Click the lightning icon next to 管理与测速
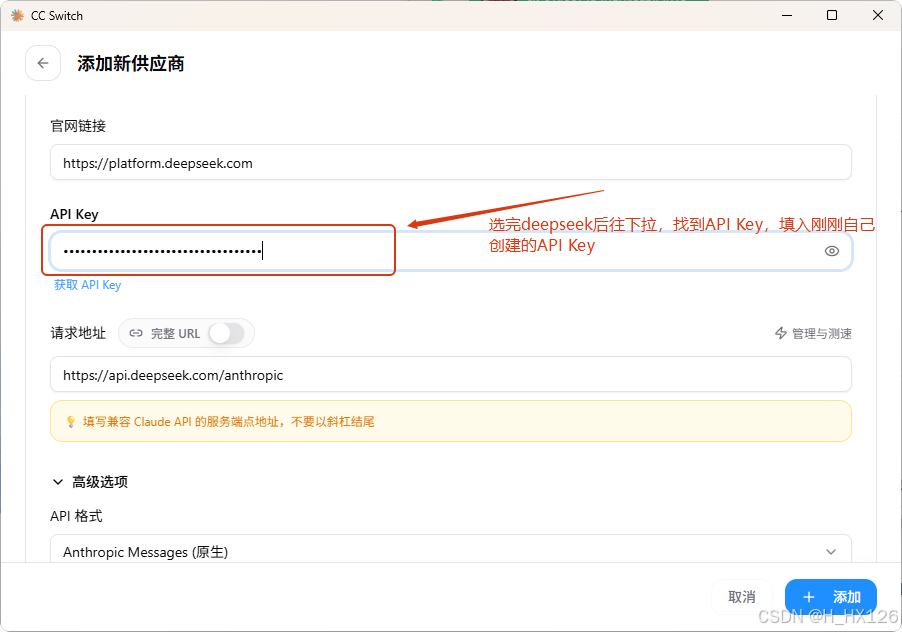Image resolution: width=902 pixels, height=632 pixels. [781, 334]
